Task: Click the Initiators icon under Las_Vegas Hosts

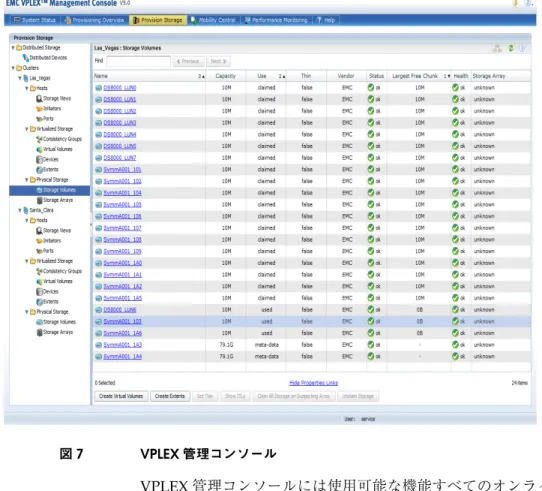Action: [x=39, y=109]
